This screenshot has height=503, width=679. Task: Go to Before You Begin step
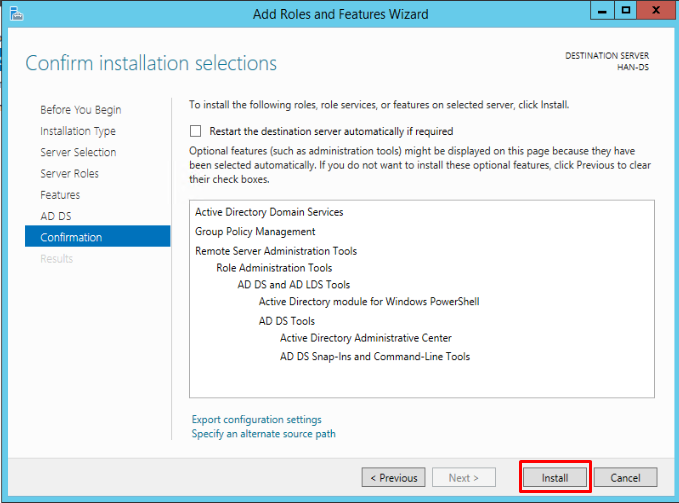(81, 110)
